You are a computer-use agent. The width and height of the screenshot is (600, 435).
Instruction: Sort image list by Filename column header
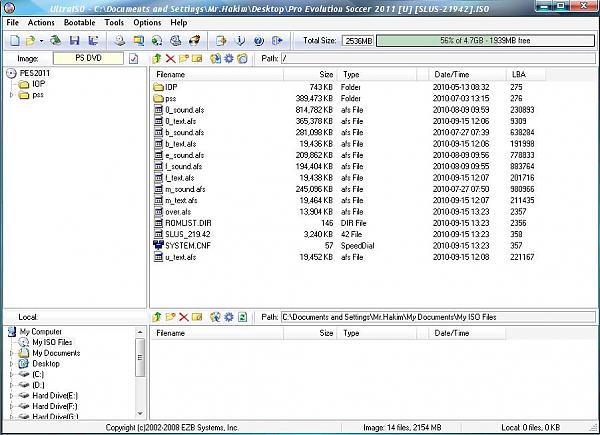click(217, 75)
